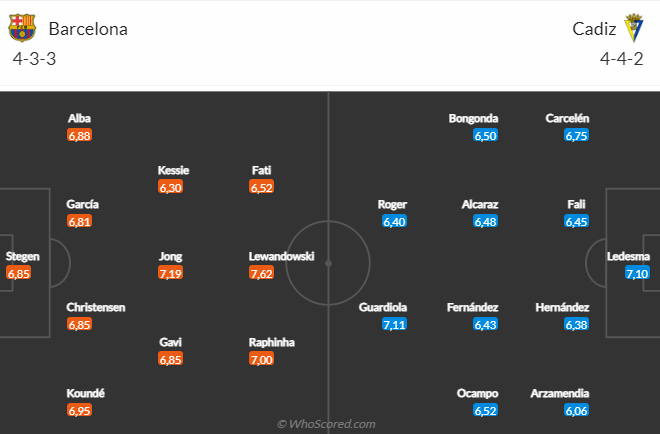Select Kessie's 6.30 rating badge

point(170,187)
